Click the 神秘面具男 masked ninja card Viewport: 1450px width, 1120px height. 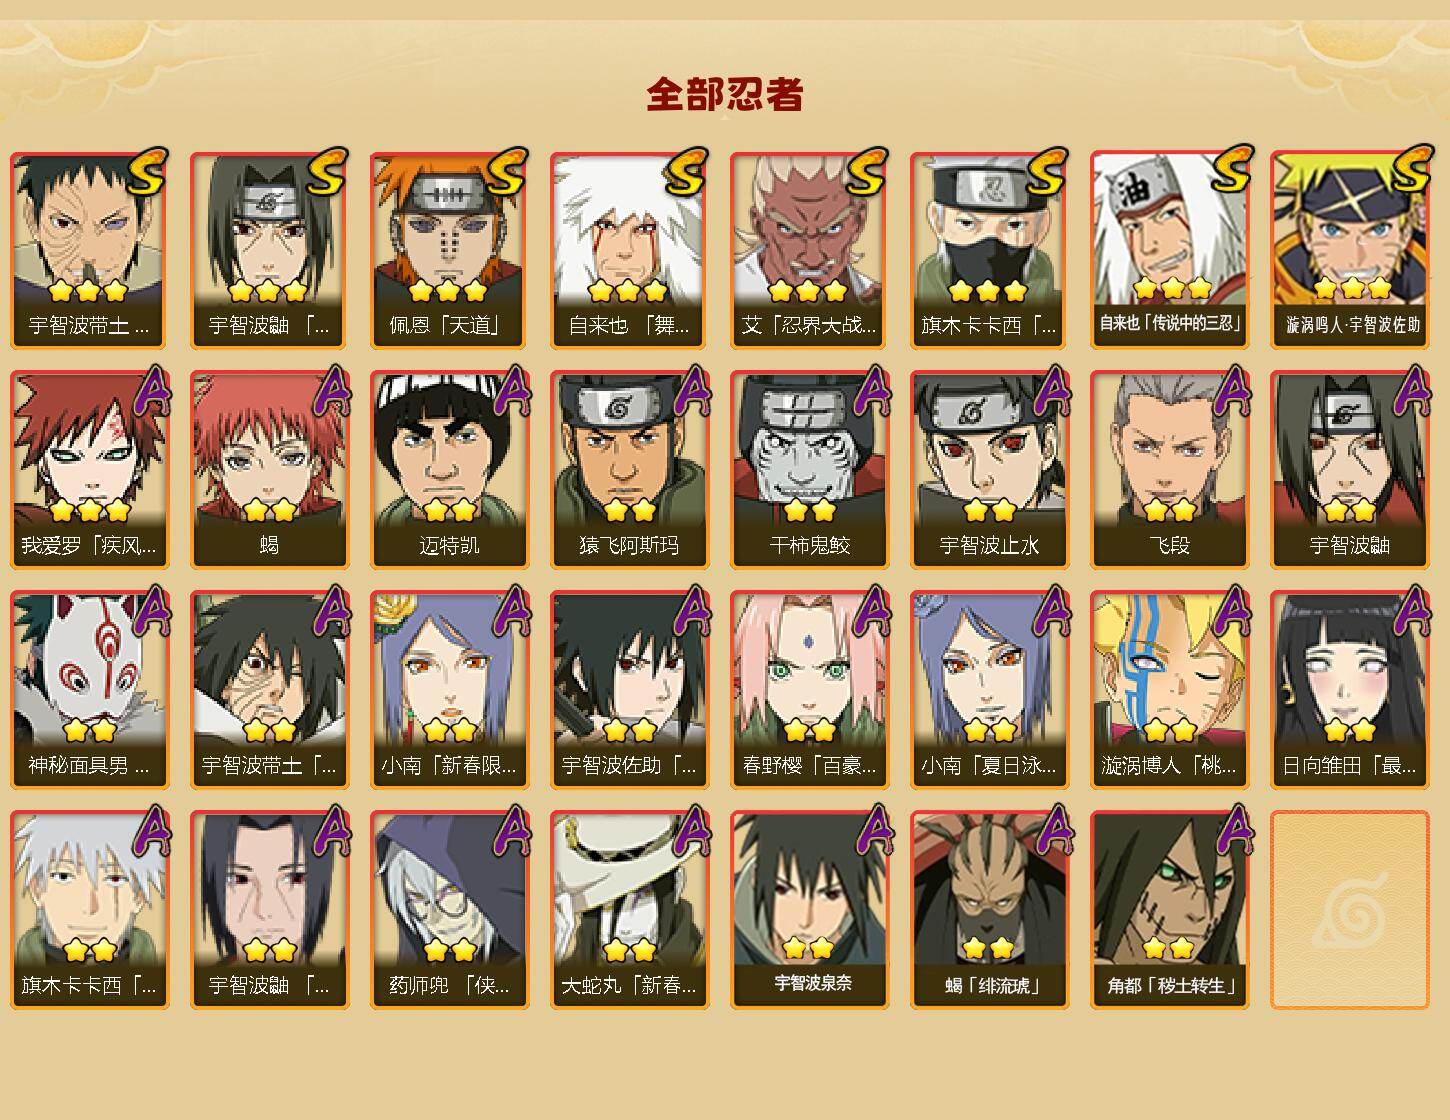[x=89, y=690]
